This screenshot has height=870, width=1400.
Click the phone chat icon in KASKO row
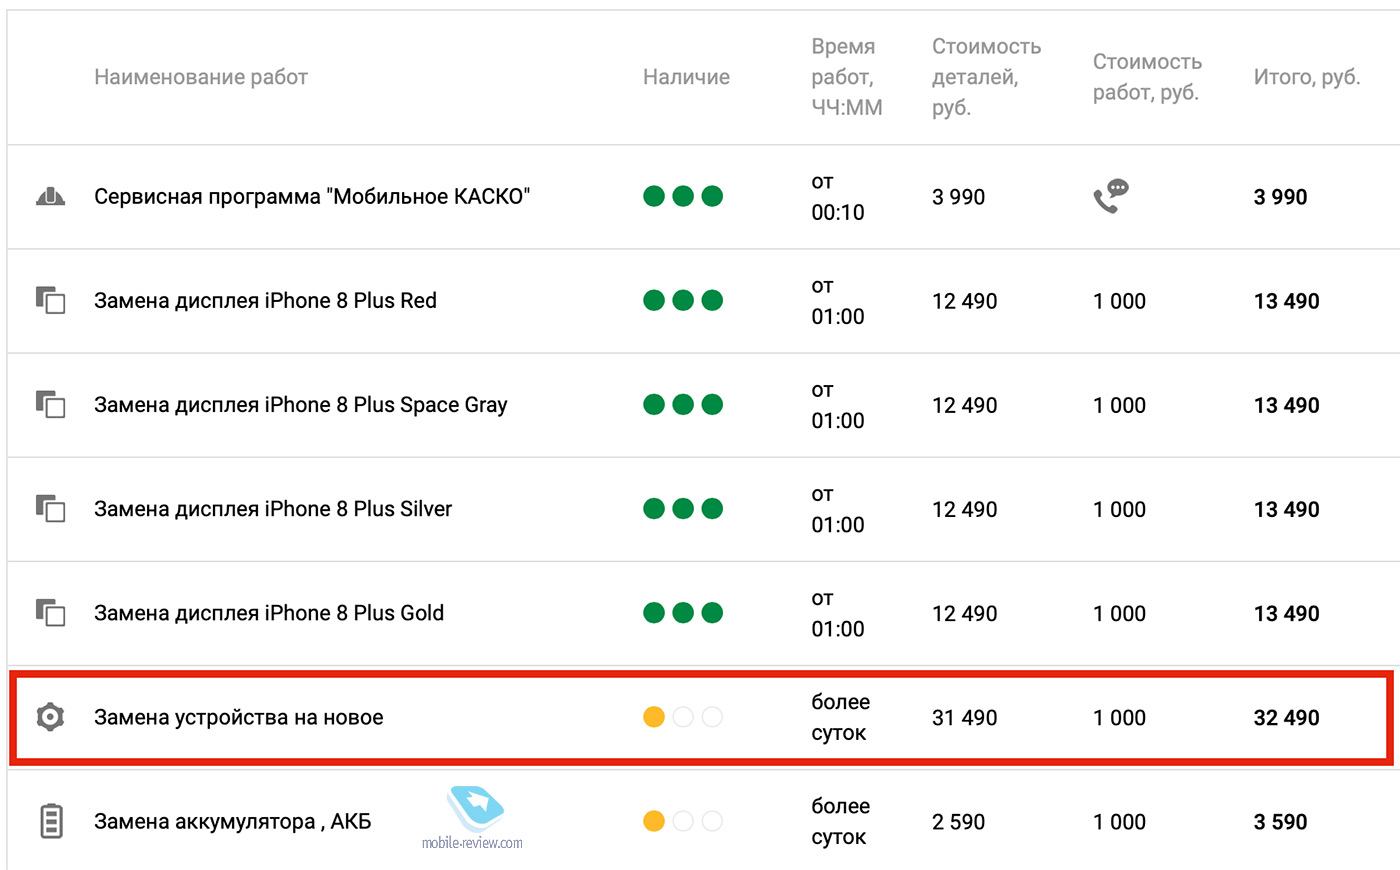[1110, 196]
